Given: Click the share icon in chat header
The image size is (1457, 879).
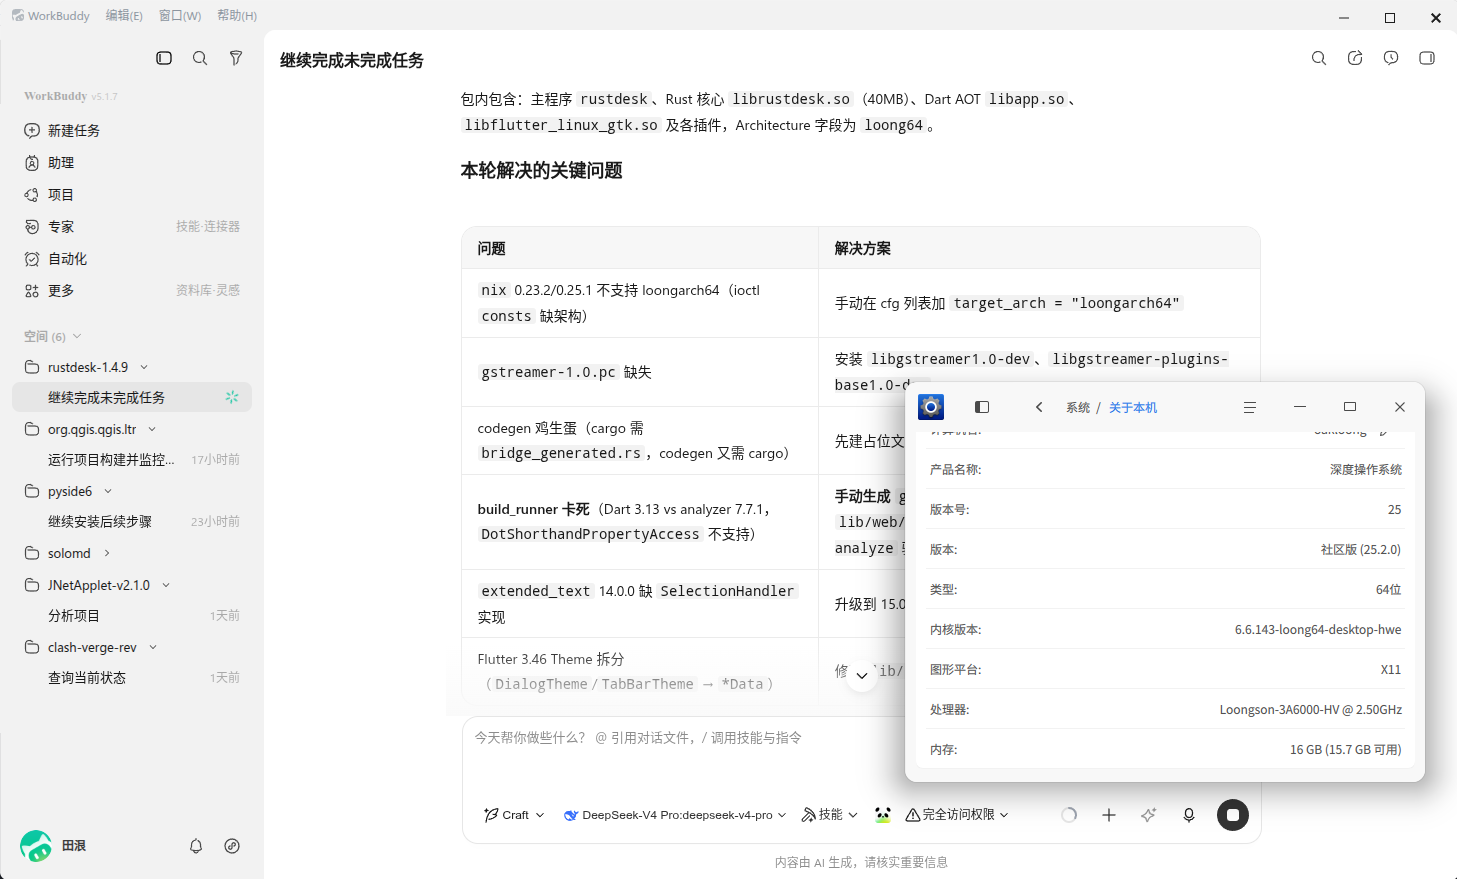Looking at the screenshot, I should click(x=1355, y=58).
